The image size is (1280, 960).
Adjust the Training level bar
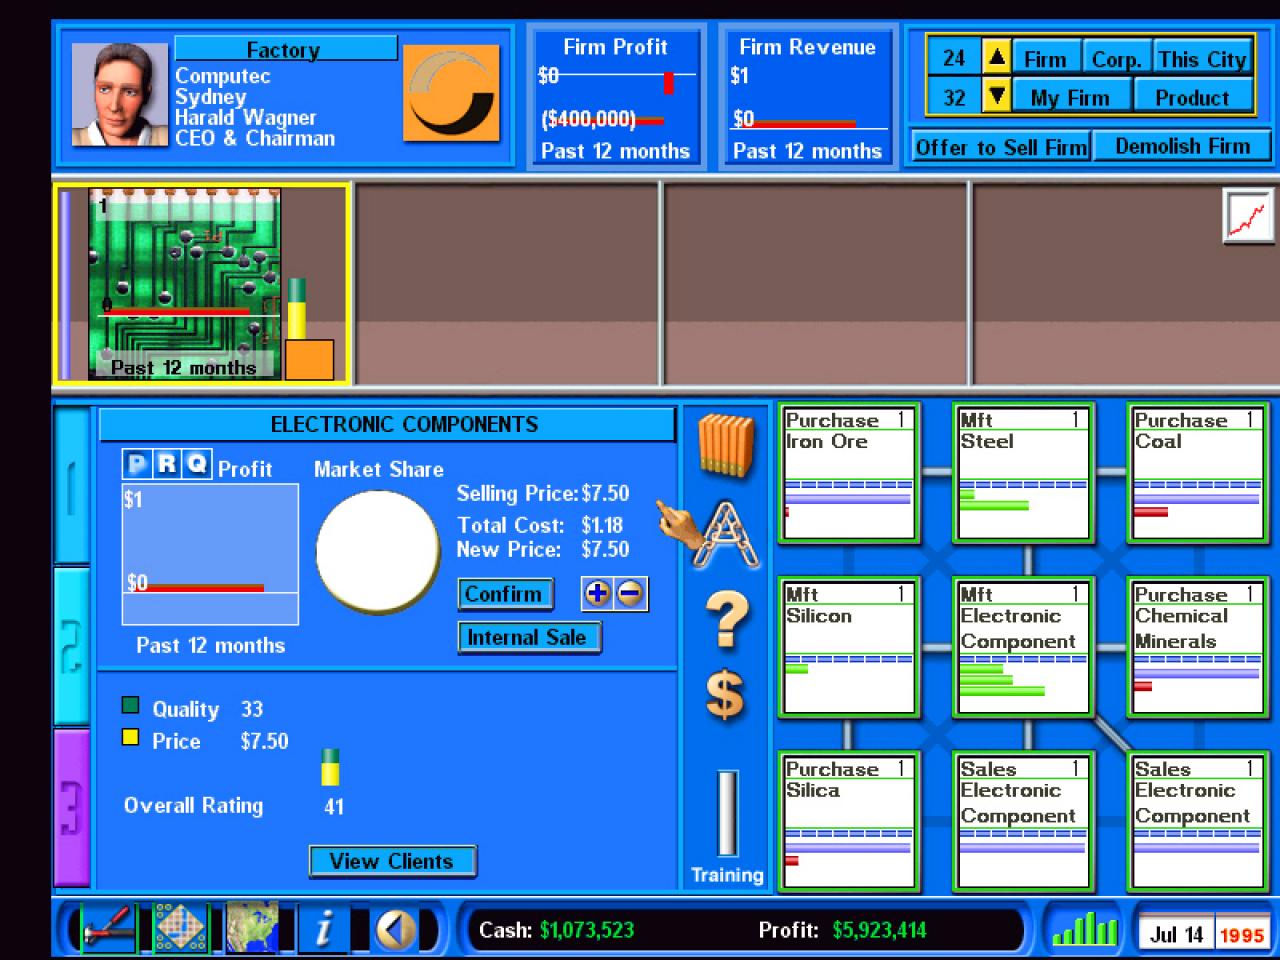point(727,813)
